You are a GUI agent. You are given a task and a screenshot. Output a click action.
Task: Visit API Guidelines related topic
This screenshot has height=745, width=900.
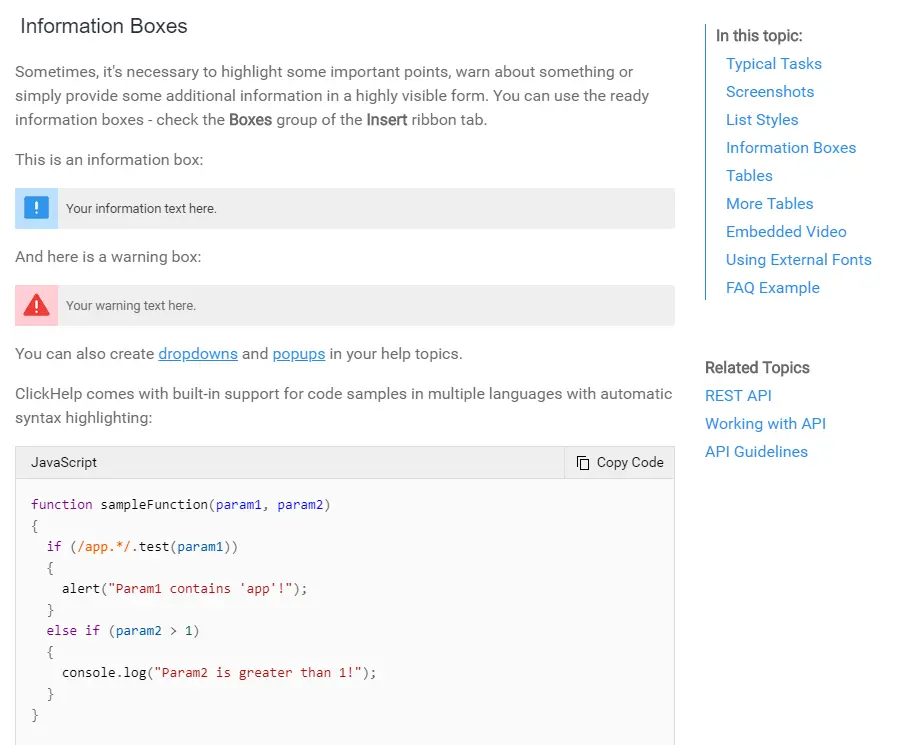755,452
